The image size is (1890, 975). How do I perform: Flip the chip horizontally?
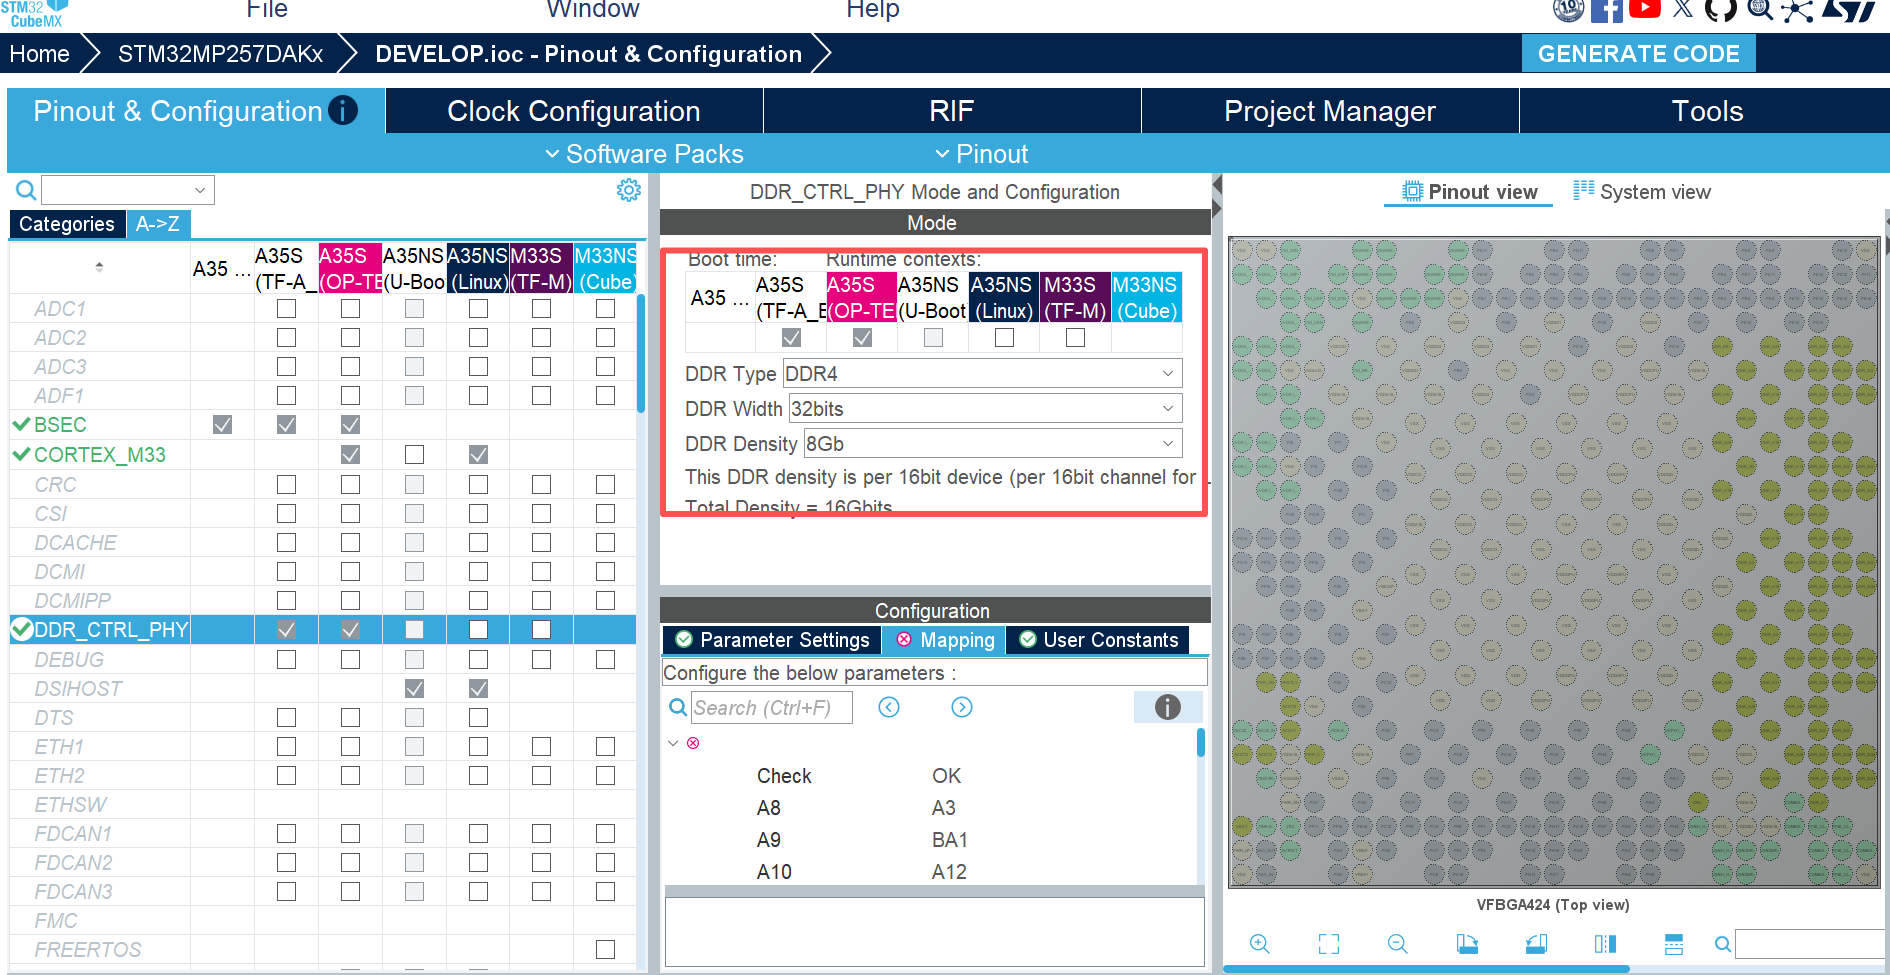pos(1605,944)
